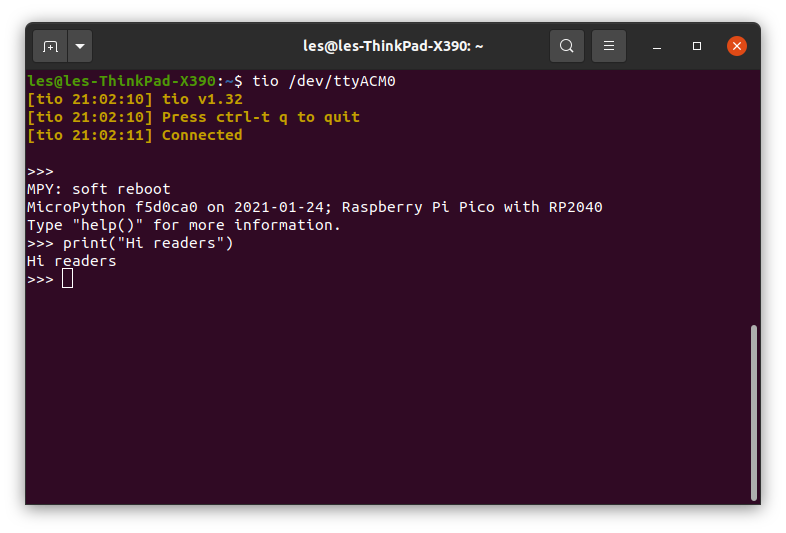Click the Press ctrl-t q to quit line
This screenshot has width=786, height=533.
click(x=193, y=117)
